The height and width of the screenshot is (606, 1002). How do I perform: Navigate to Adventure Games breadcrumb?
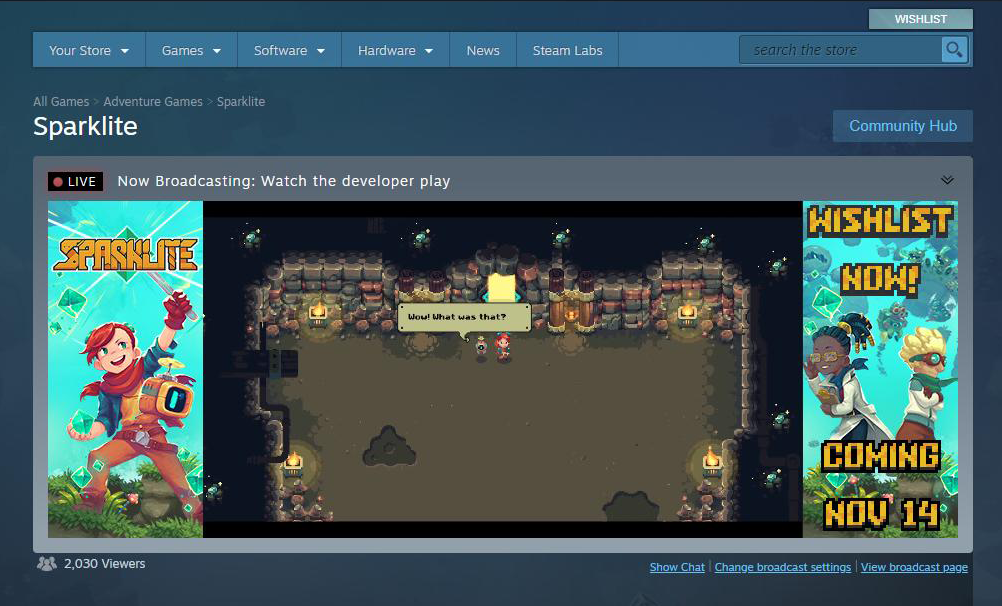153,102
